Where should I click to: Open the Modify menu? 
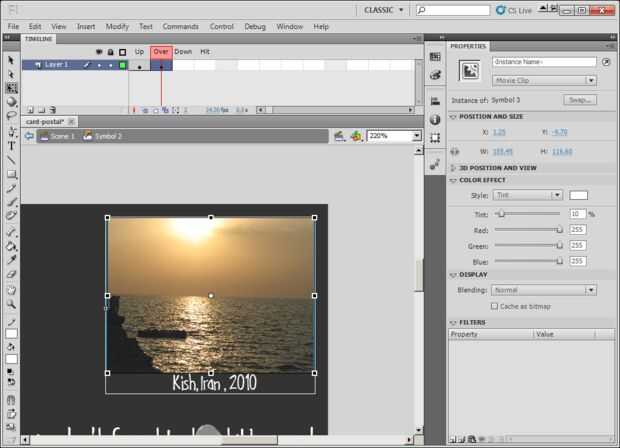pos(117,26)
